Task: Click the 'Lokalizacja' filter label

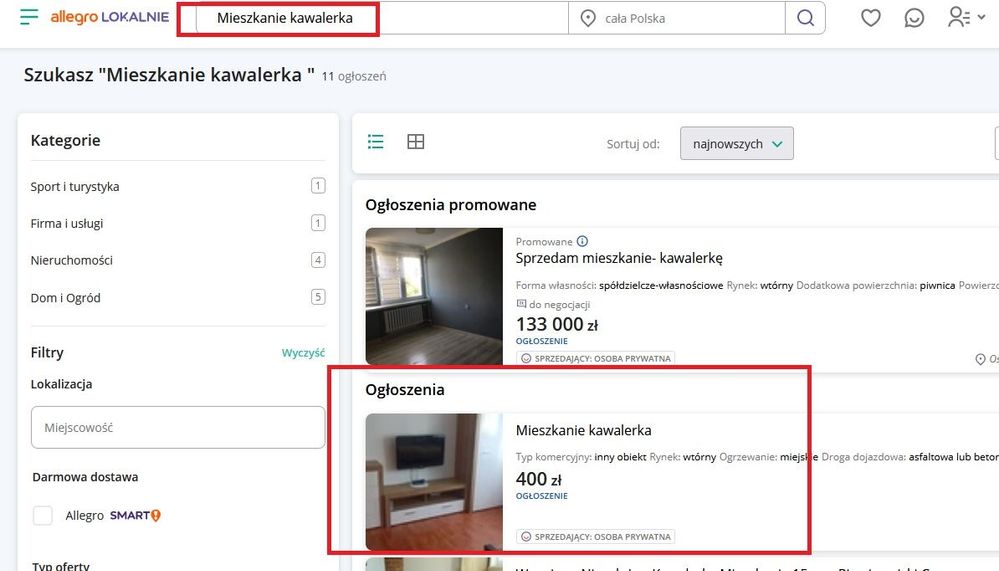Action: click(x=61, y=384)
